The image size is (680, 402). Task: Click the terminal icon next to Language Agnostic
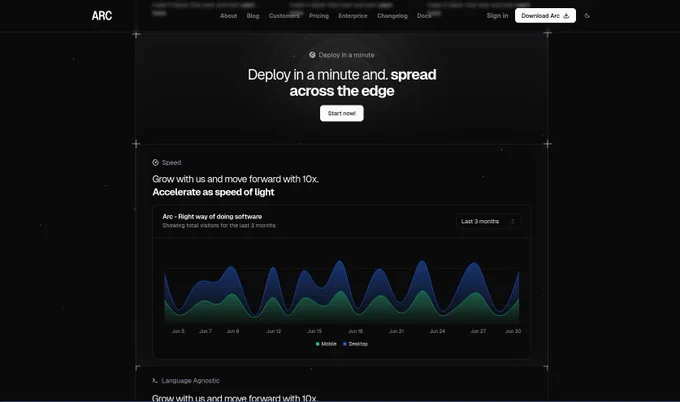[x=155, y=380]
